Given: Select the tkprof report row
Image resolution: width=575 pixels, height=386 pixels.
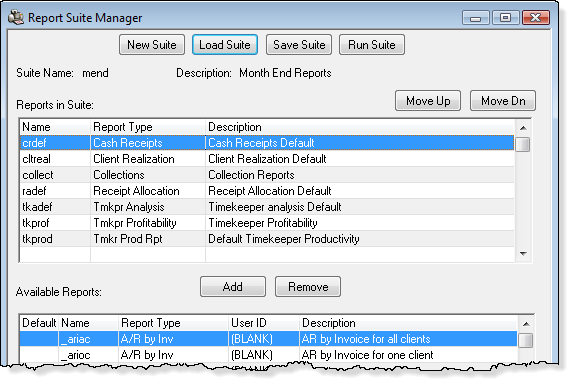Looking at the screenshot, I should pos(267,223).
